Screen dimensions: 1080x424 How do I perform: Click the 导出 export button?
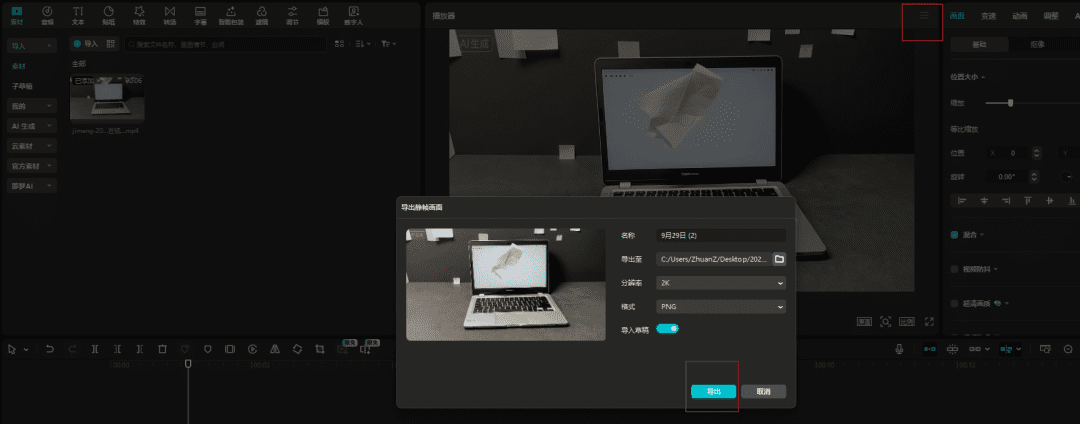713,391
